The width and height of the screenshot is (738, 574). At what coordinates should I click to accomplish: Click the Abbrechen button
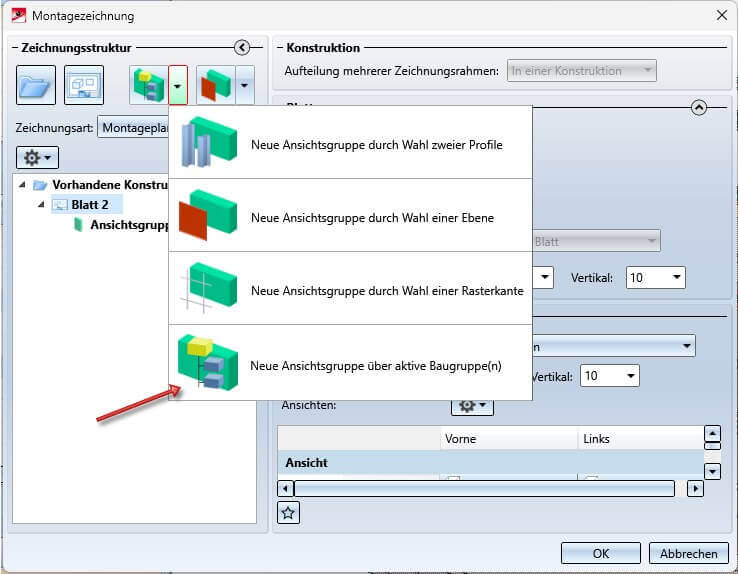tap(689, 553)
